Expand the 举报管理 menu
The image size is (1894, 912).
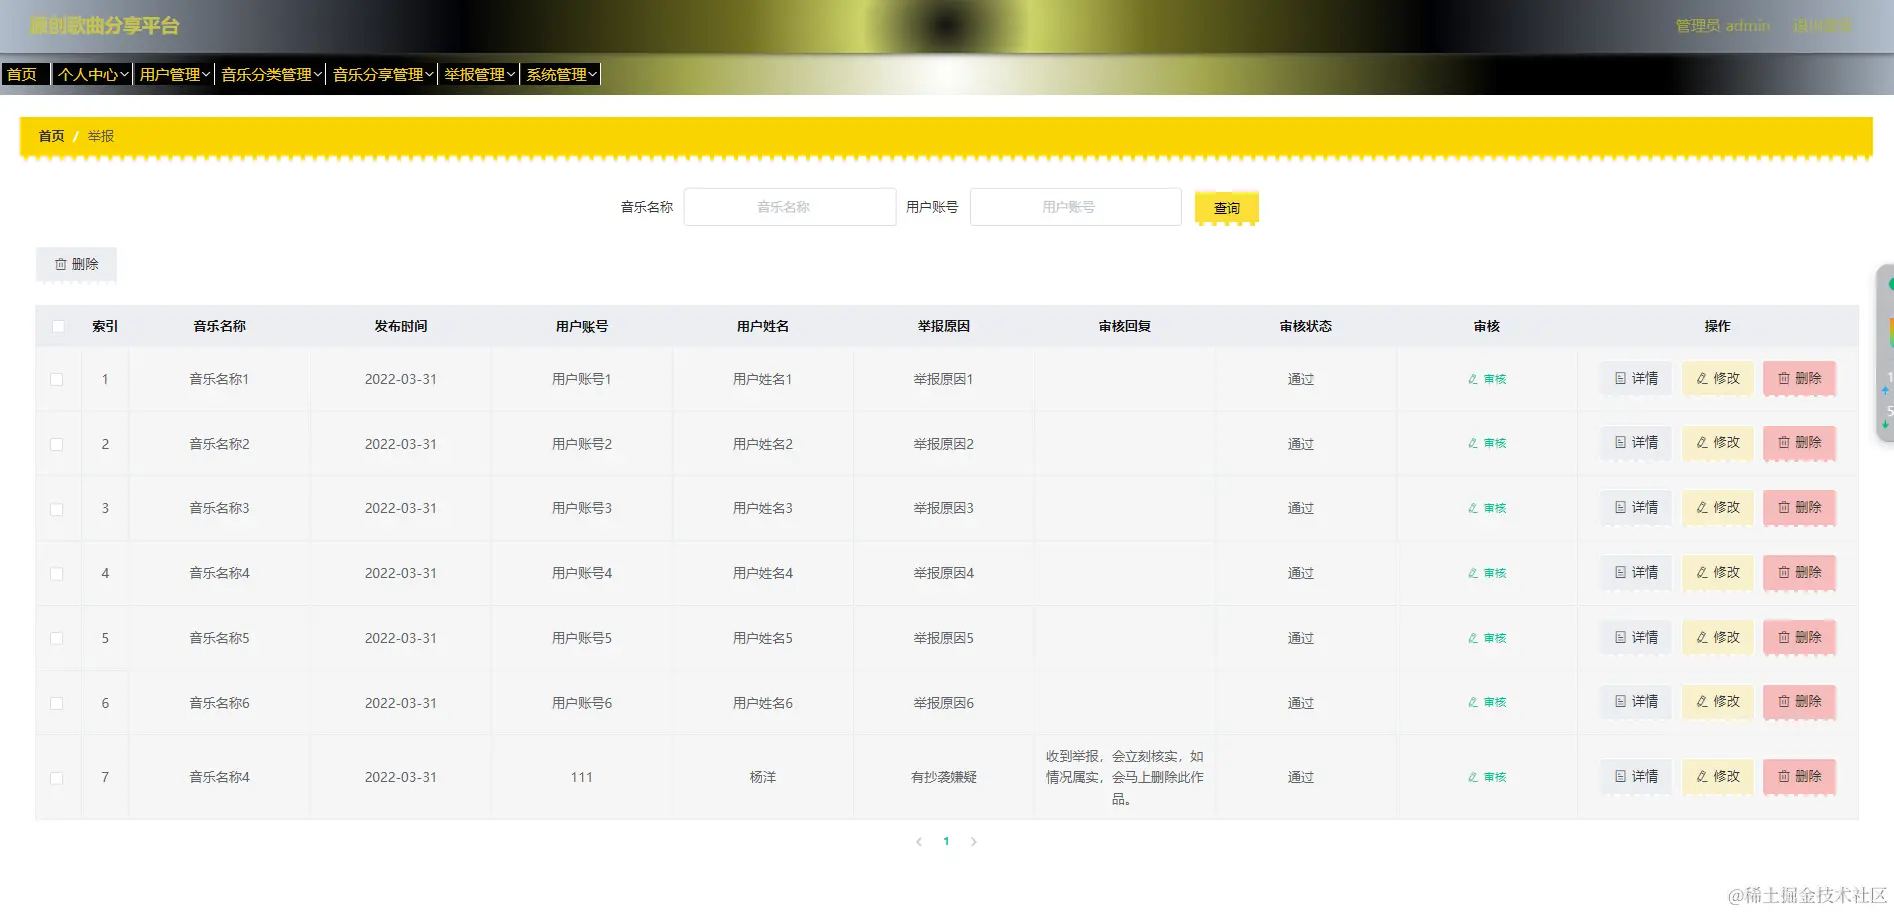coord(480,74)
